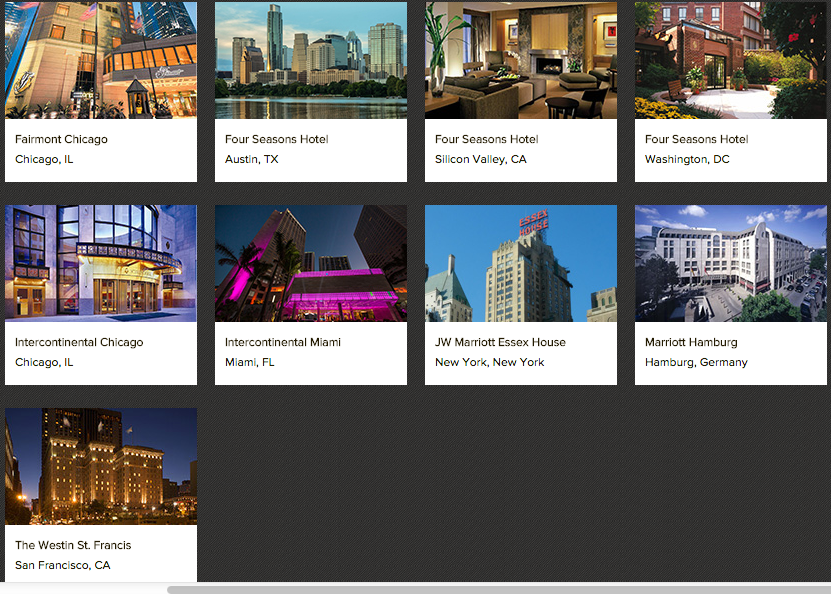831x594 pixels.
Task: Select the Four Seasons Hotel Austin link
Action: [276, 139]
